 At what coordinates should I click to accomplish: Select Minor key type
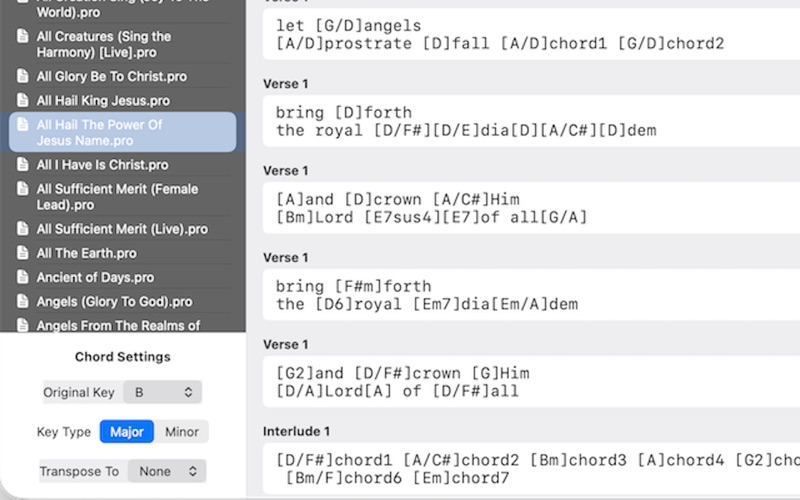182,432
